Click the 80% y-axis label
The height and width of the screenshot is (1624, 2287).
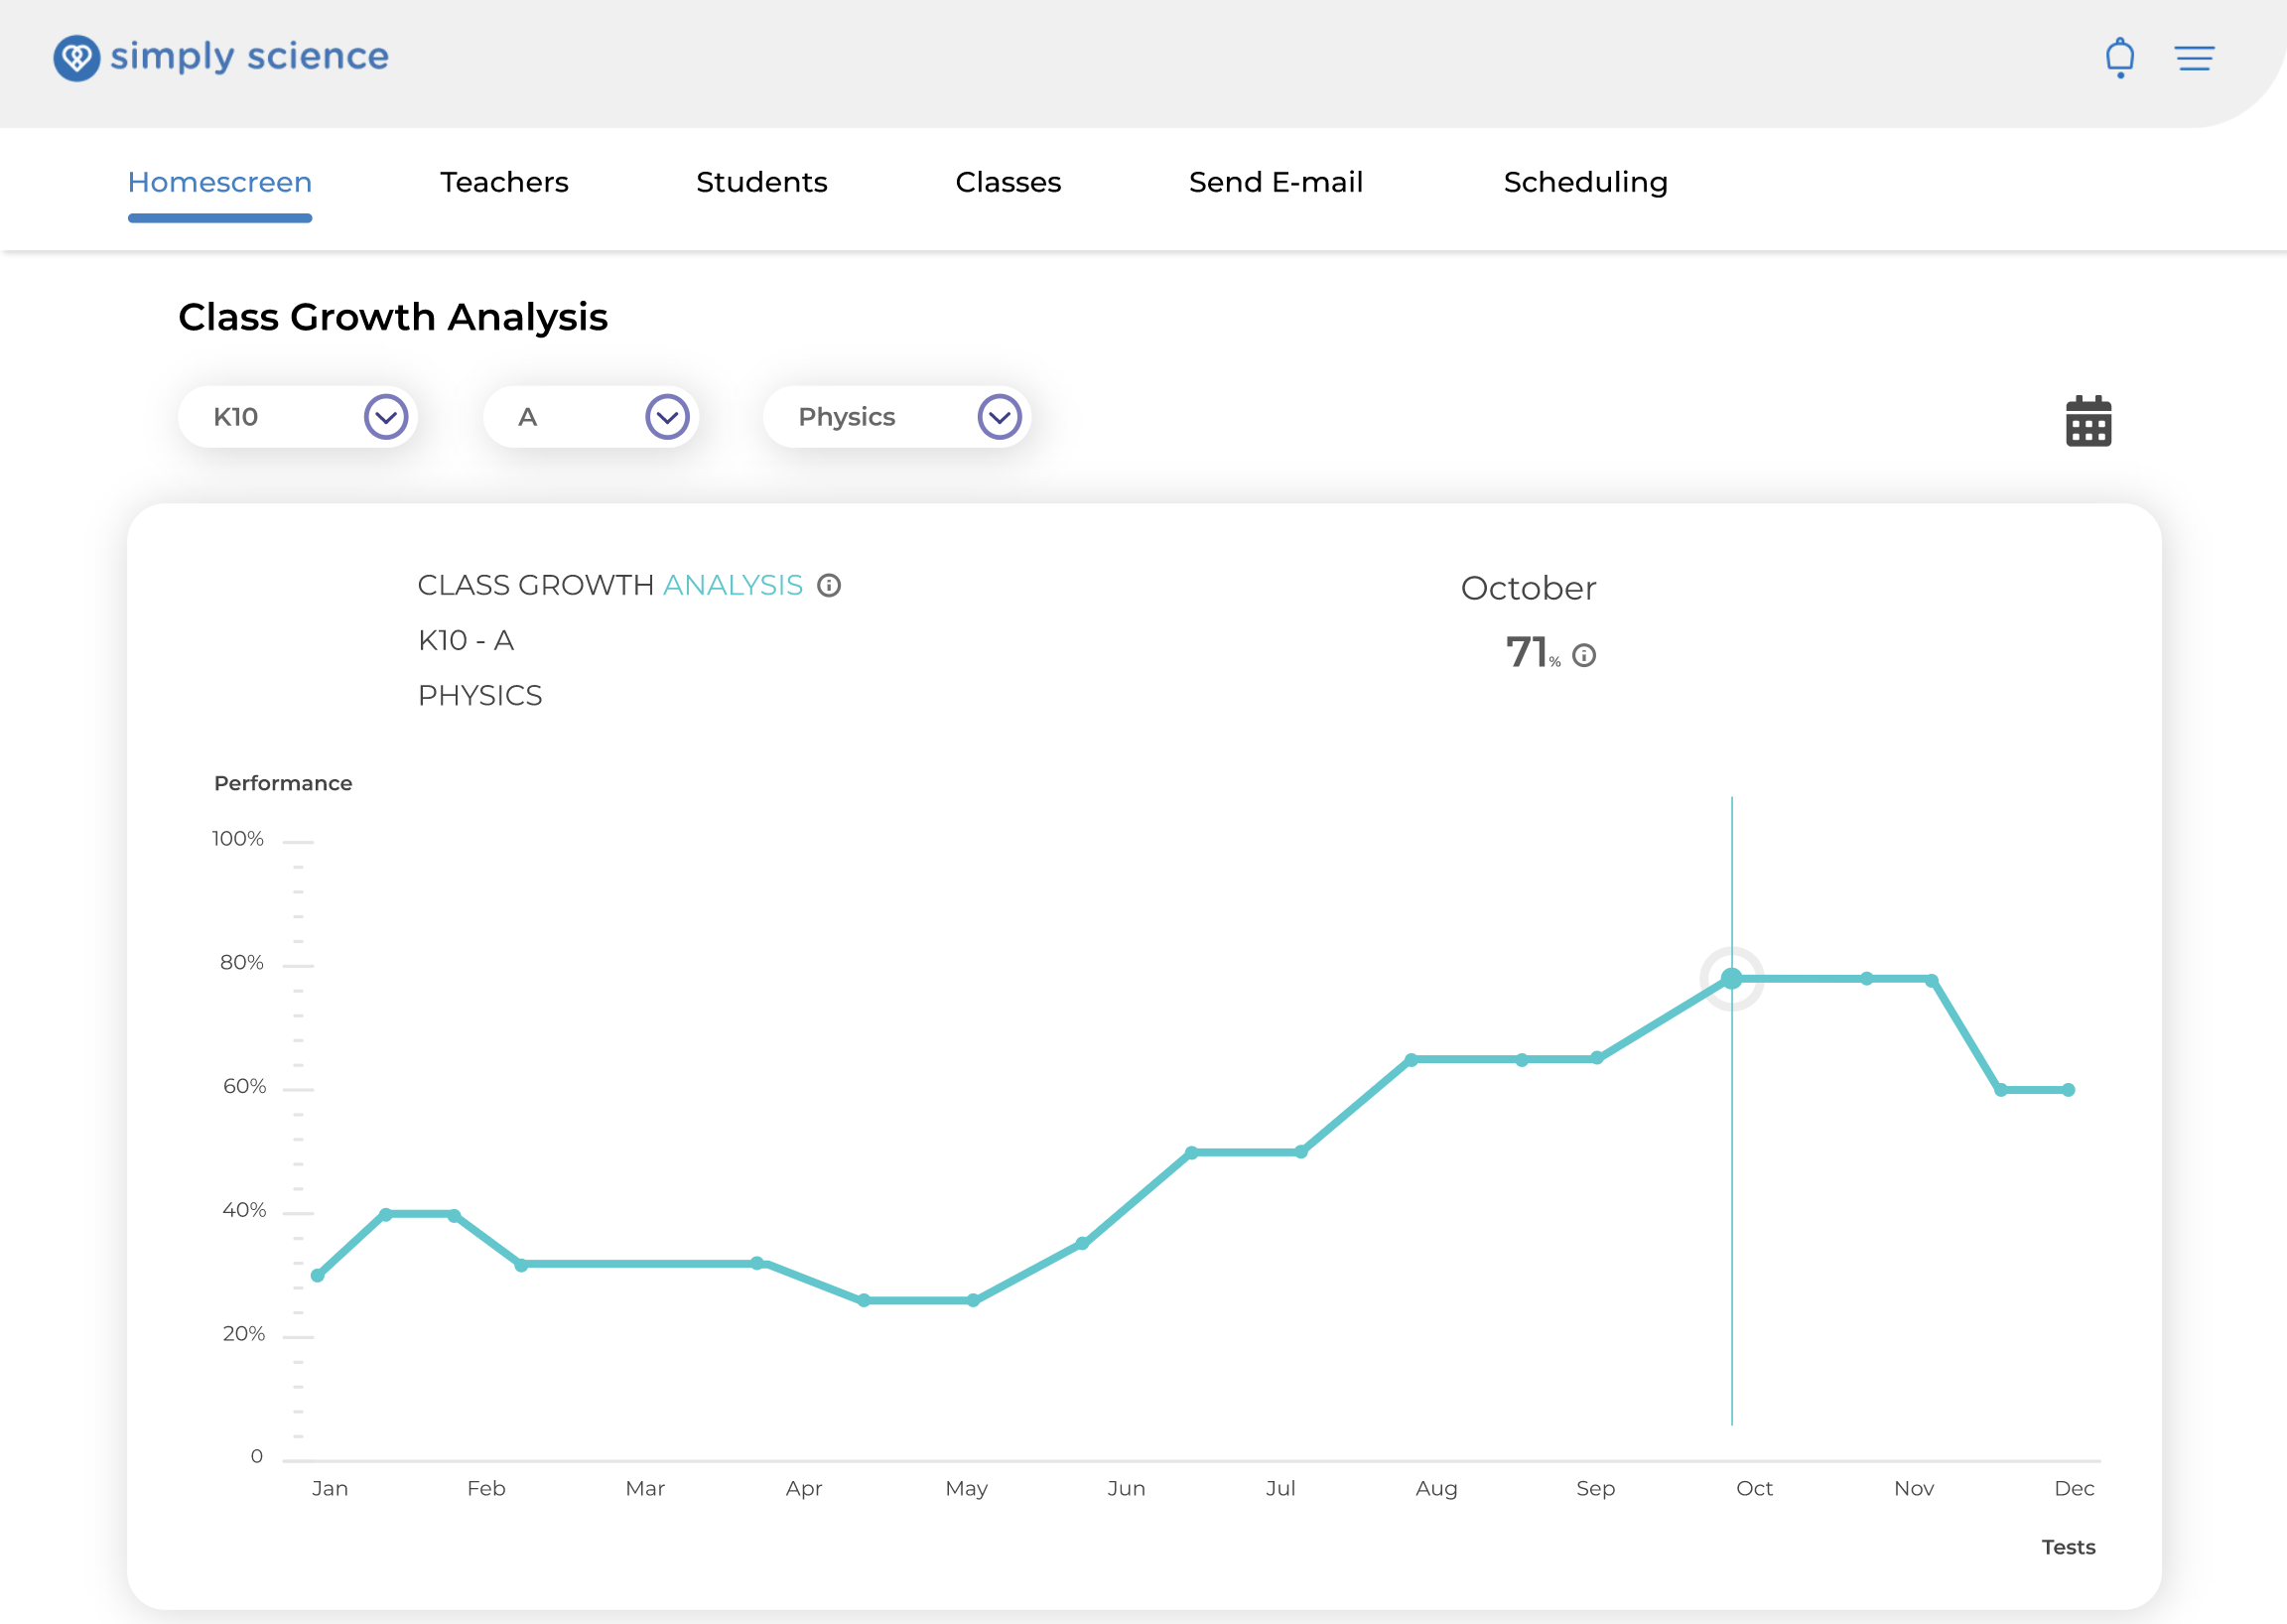pyautogui.click(x=242, y=963)
